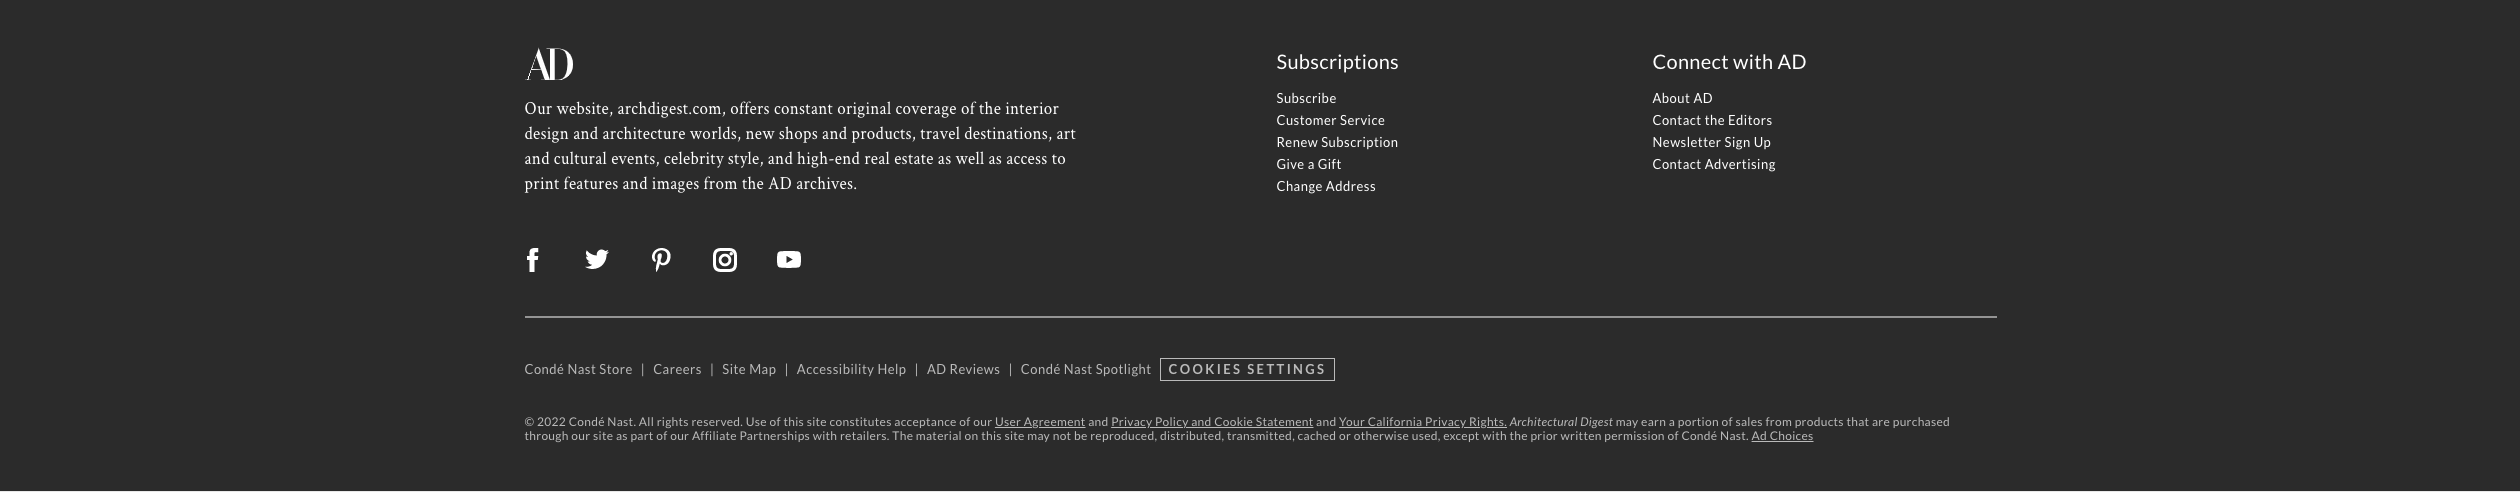Screen dimensions: 2520x492
Task: Read the User Agreement link
Action: (1039, 422)
